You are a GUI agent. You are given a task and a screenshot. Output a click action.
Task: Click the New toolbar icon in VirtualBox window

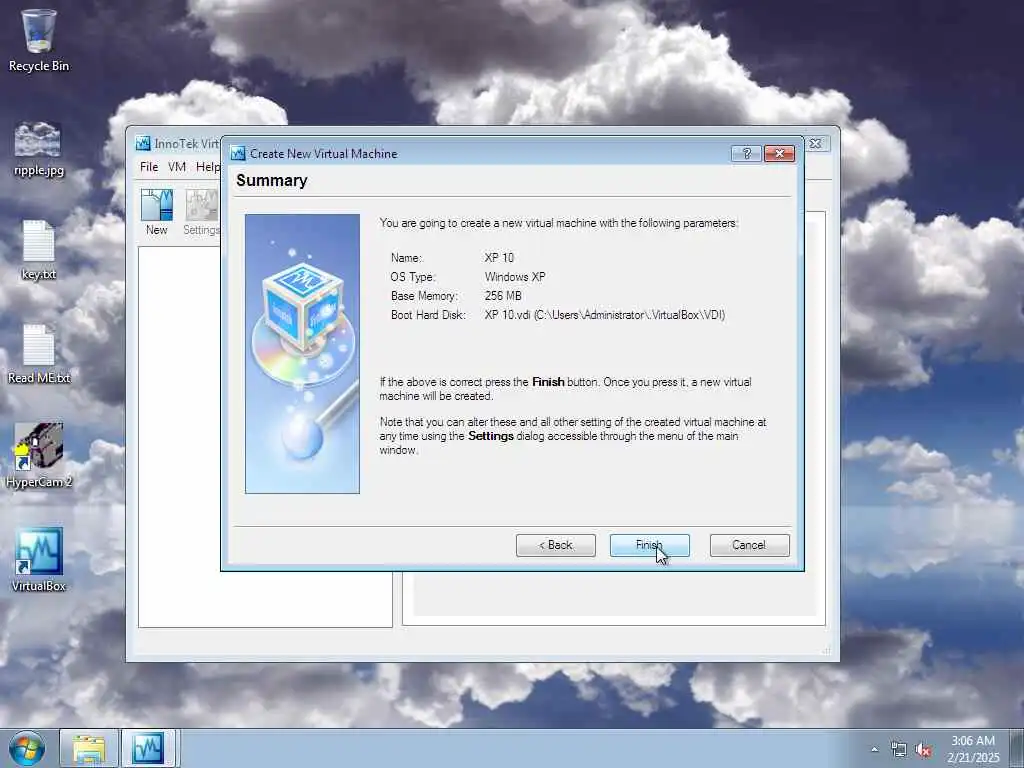point(157,212)
